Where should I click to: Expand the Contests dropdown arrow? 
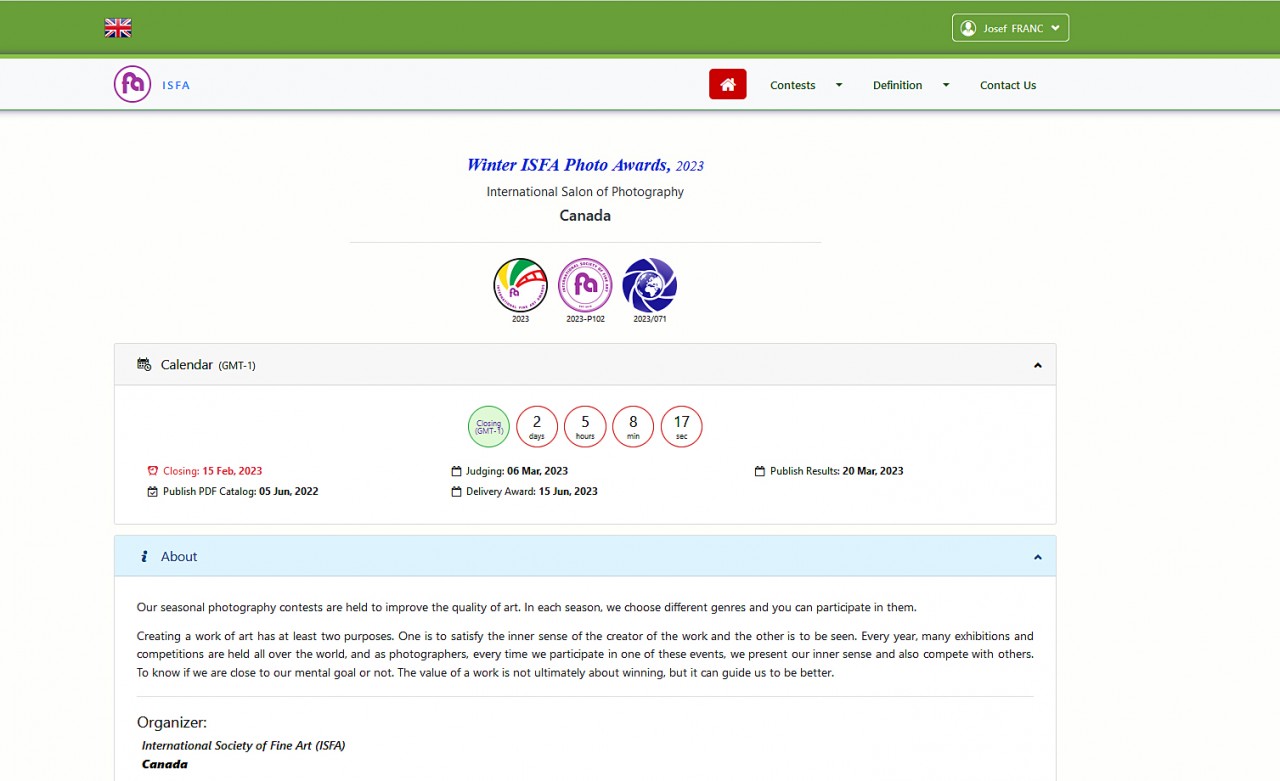click(x=839, y=85)
